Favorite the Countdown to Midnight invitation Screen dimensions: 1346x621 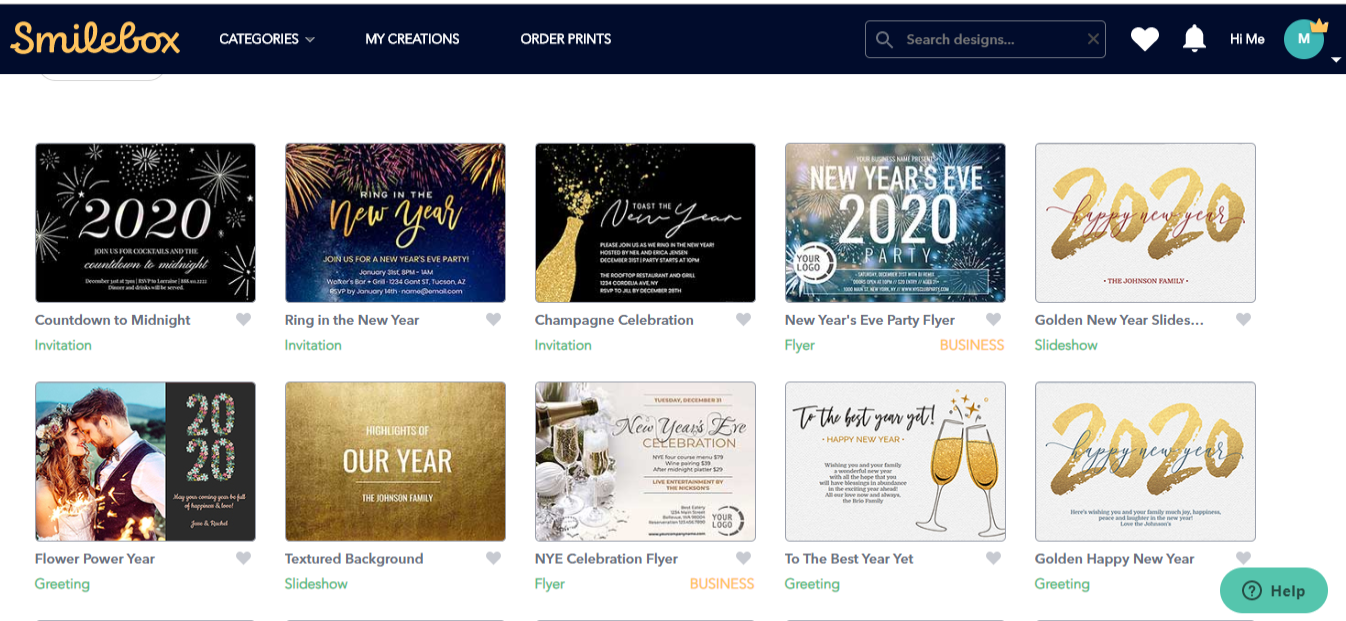[x=243, y=320]
